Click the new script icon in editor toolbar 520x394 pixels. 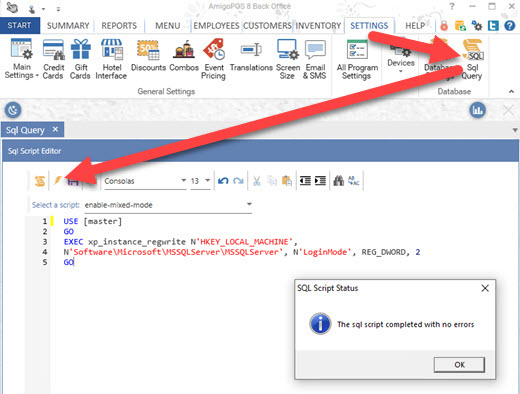pos(40,181)
